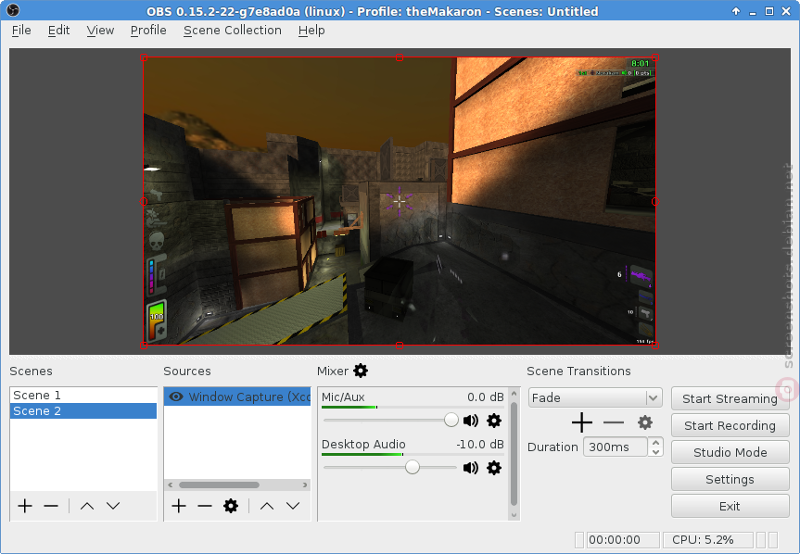Open the Mixer settings gear icon

(x=361, y=371)
